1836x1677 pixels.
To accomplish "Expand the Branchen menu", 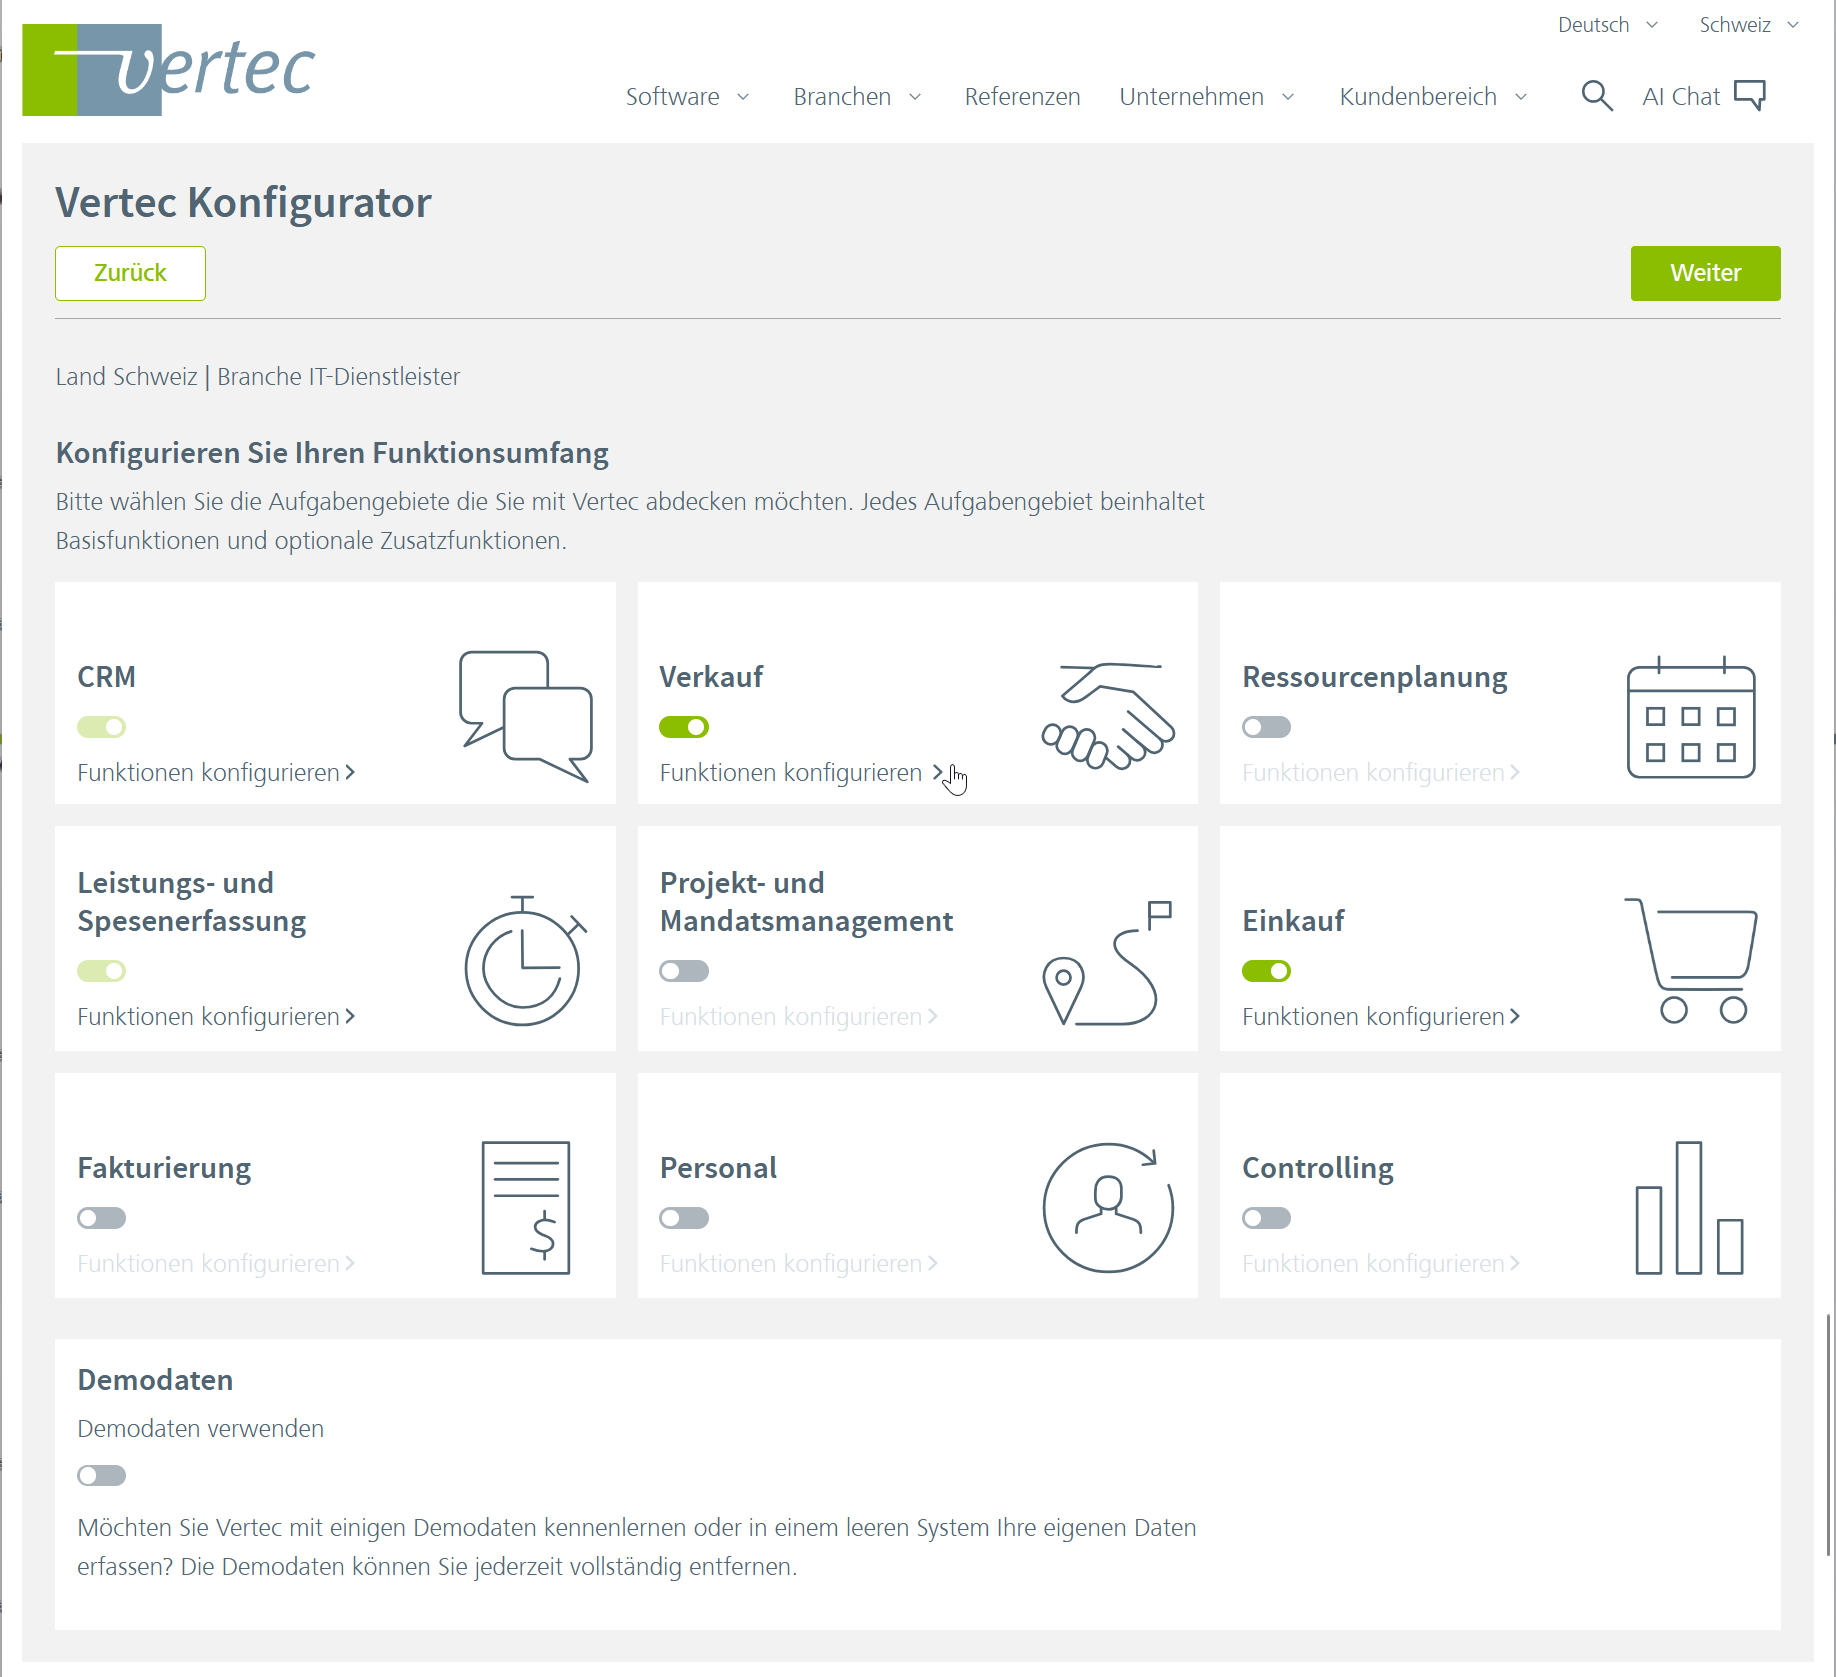I will pos(857,97).
